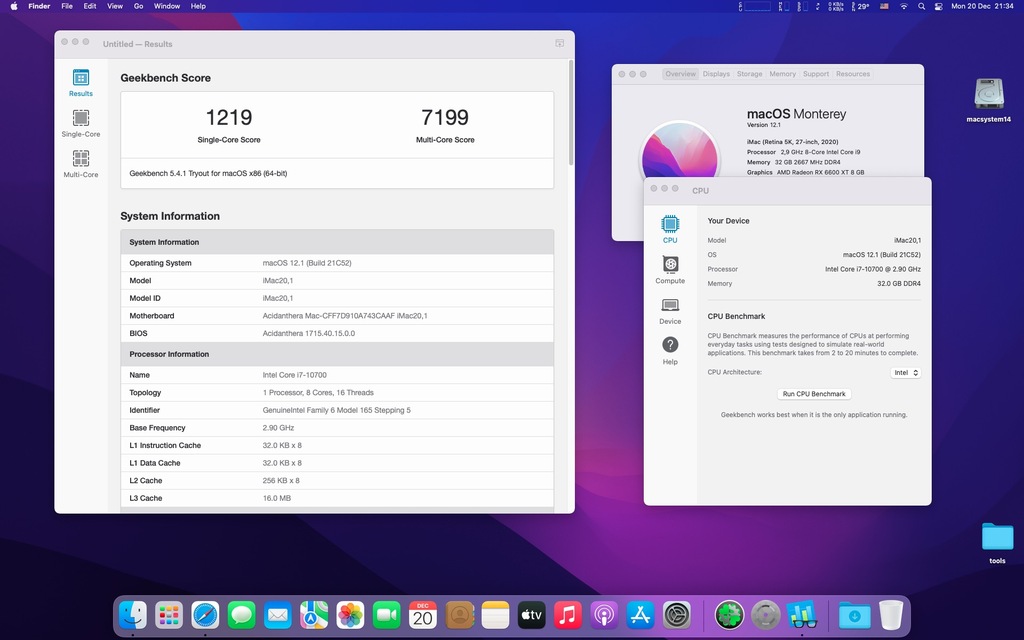Click the US flag input source icon
The height and width of the screenshot is (640, 1024).
tap(884, 6)
